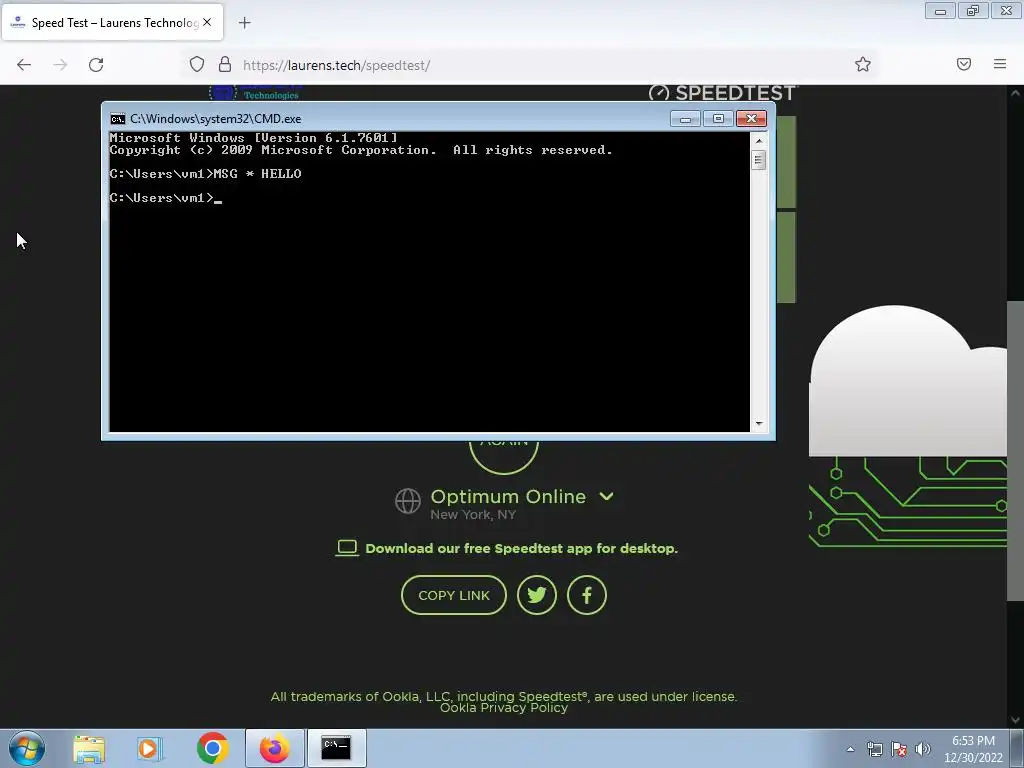
Task: Close the Speed Test tab
Action: (x=207, y=22)
